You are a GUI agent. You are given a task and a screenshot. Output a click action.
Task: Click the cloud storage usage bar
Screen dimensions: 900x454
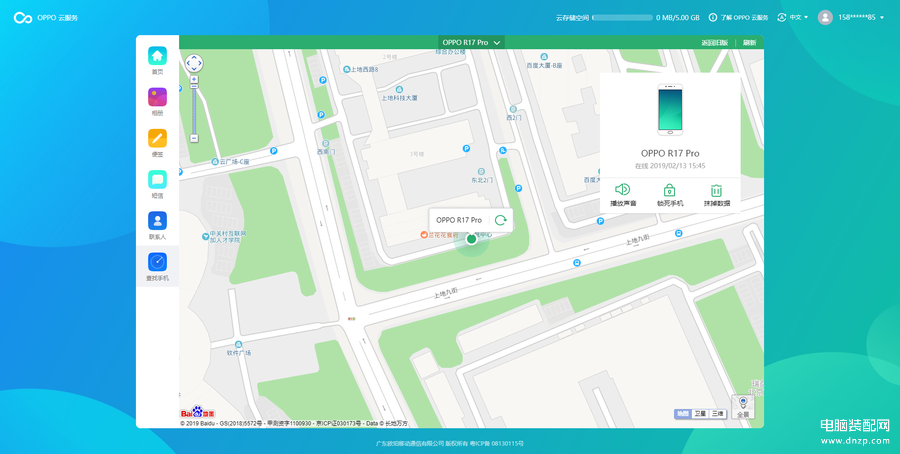pyautogui.click(x=622, y=18)
